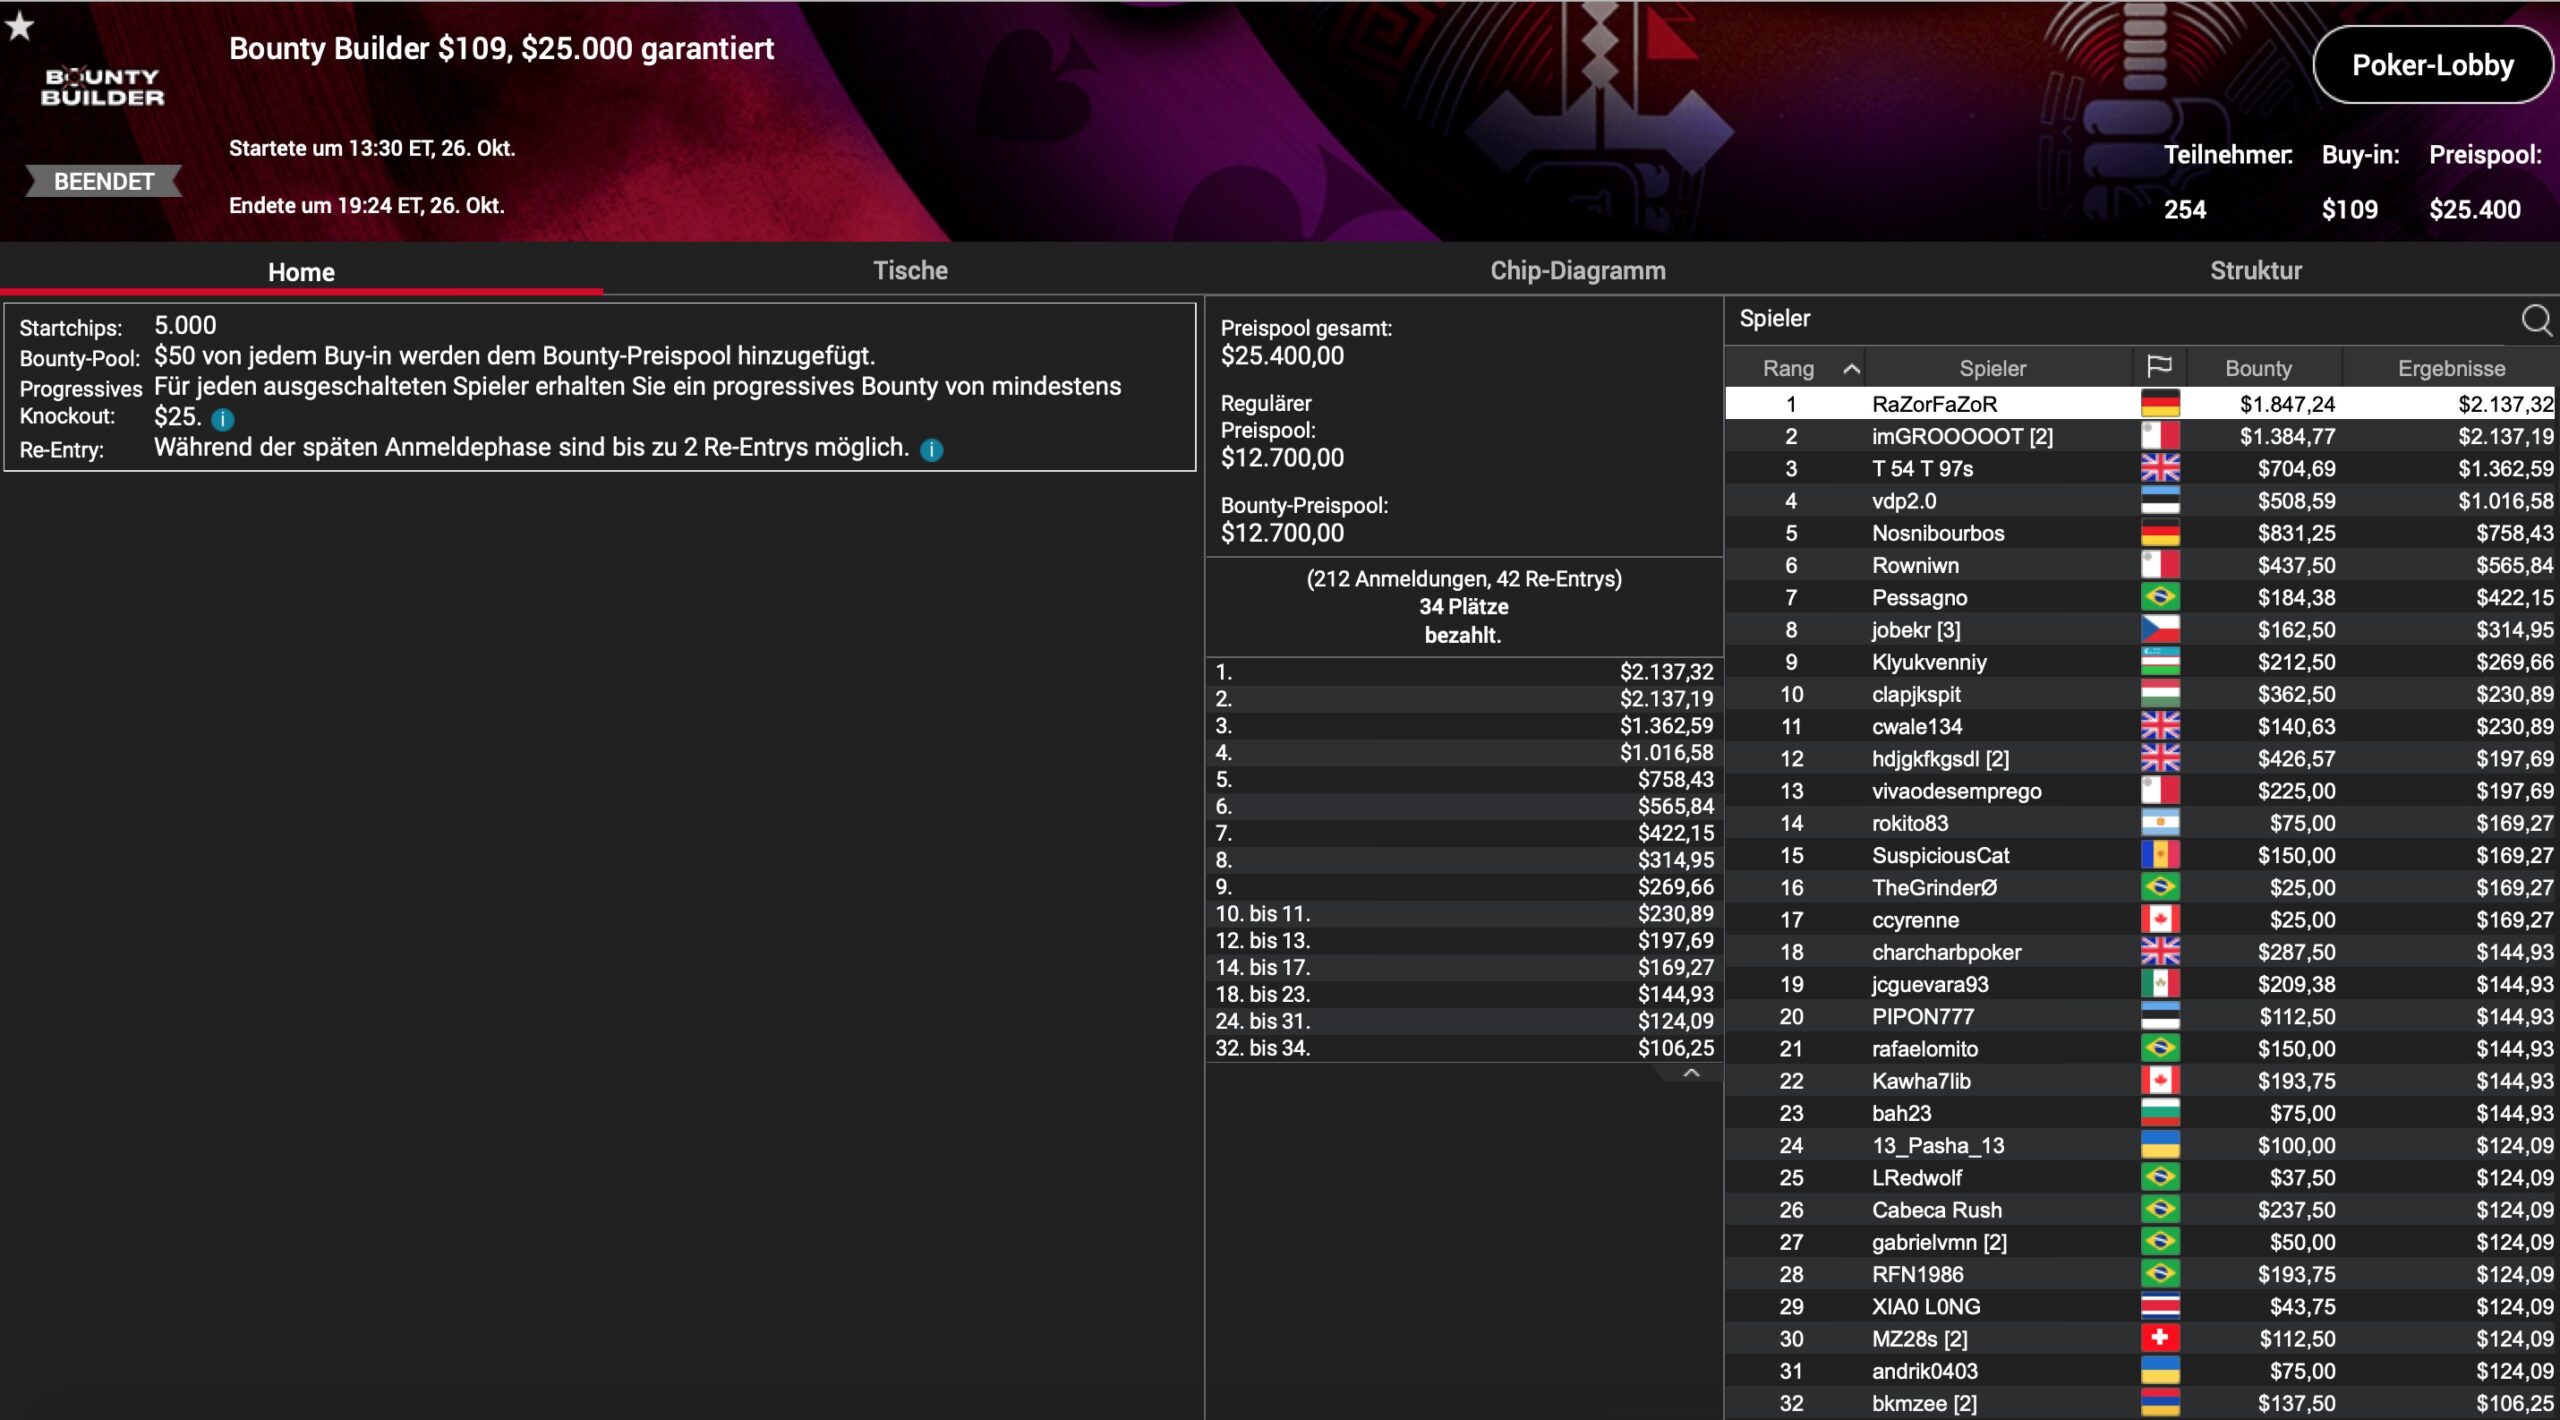Select player imGROOOOOT in the ranking
The width and height of the screenshot is (2560, 1420).
coord(1961,436)
